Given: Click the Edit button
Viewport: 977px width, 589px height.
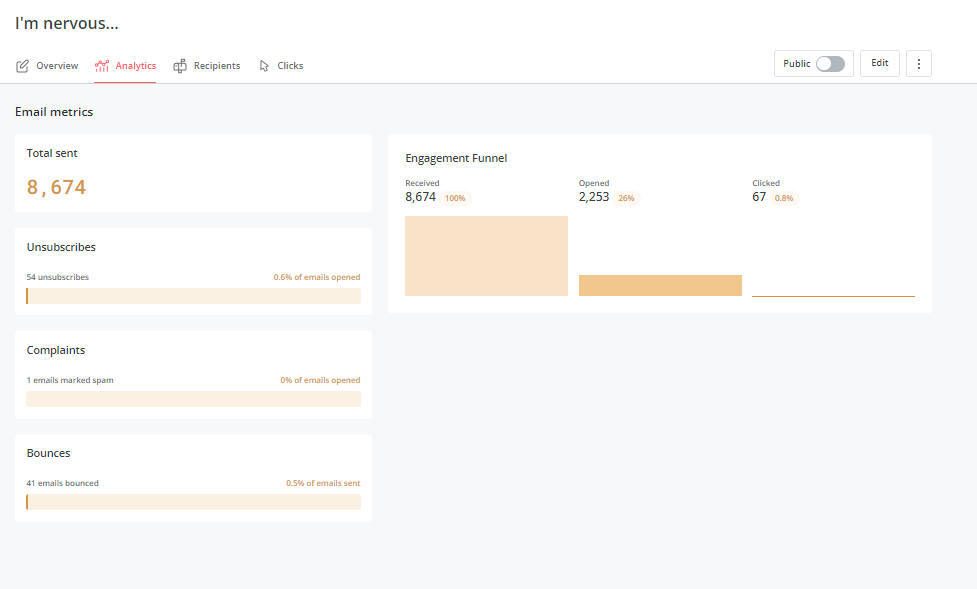Looking at the screenshot, I should pos(879,62).
